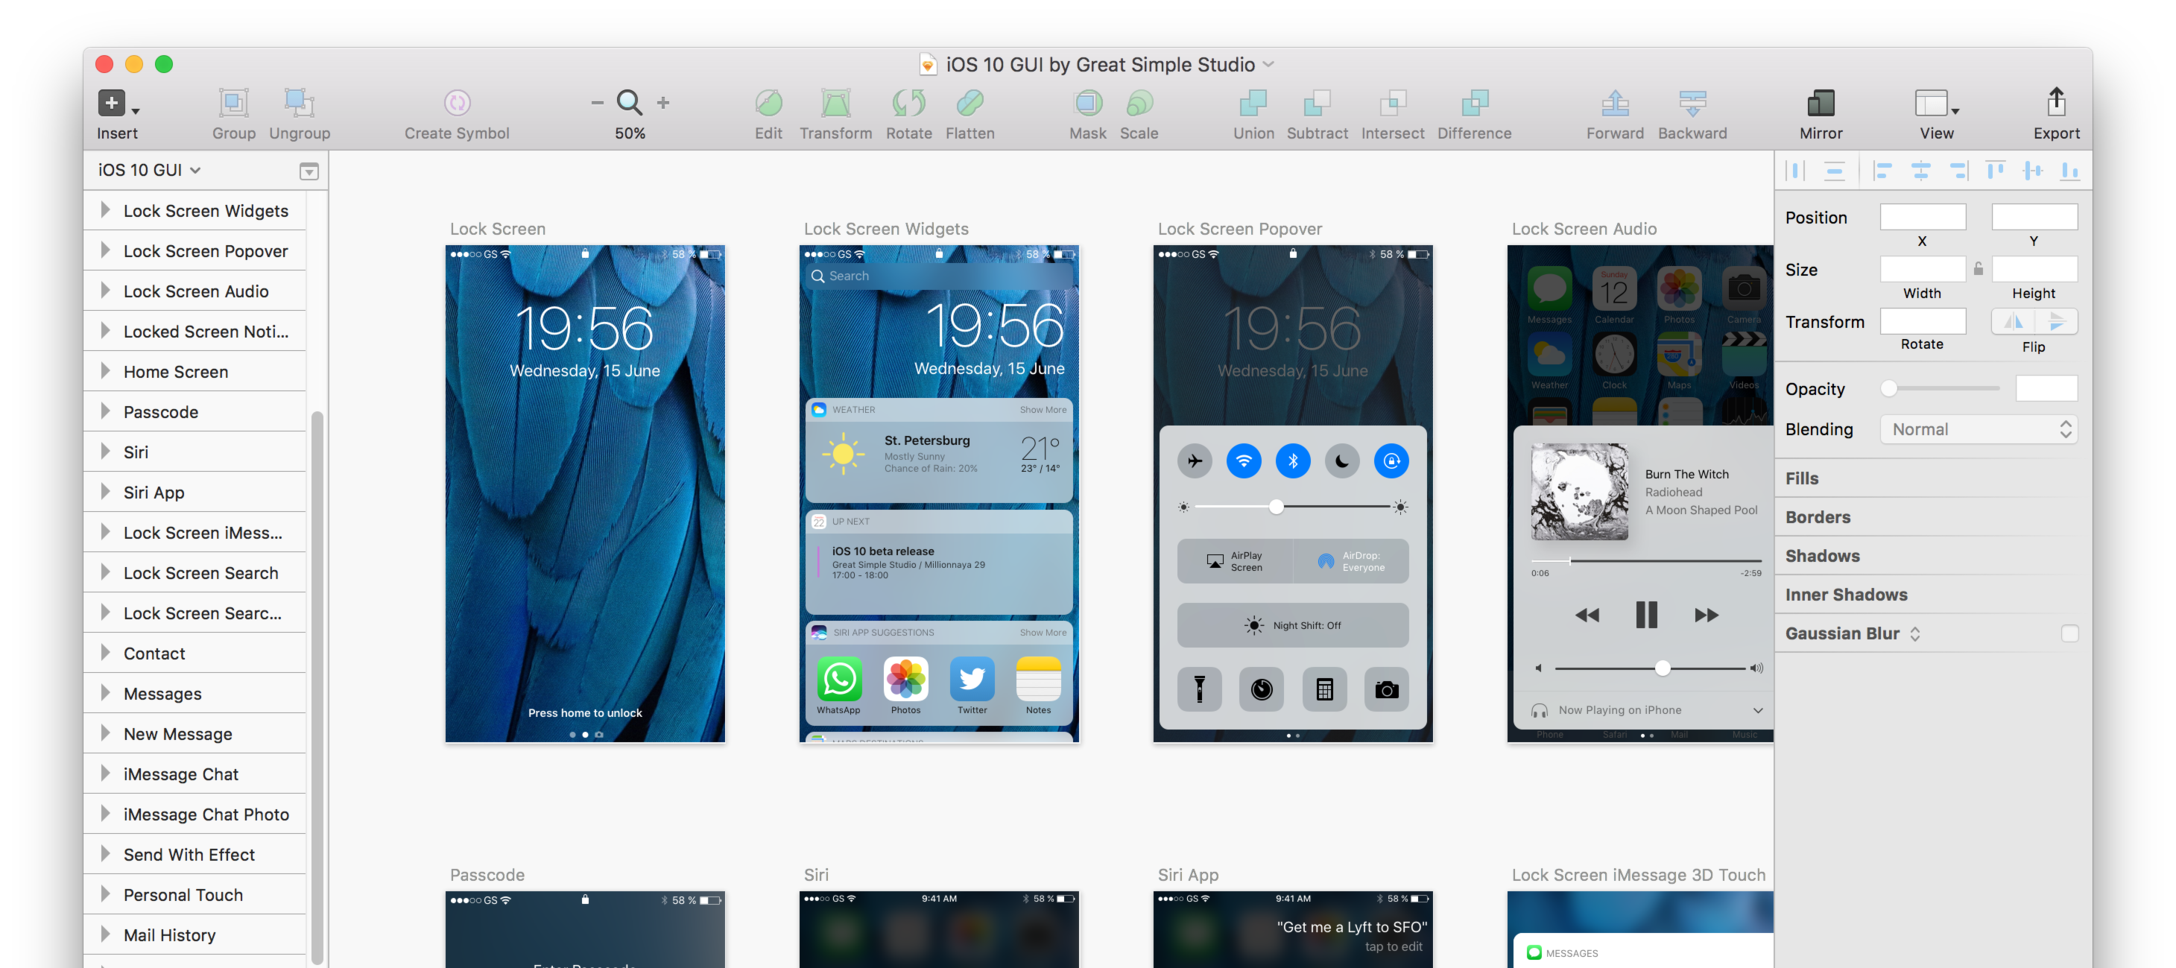Expand the Home Screen artboard group
The height and width of the screenshot is (968, 2176).
point(105,371)
